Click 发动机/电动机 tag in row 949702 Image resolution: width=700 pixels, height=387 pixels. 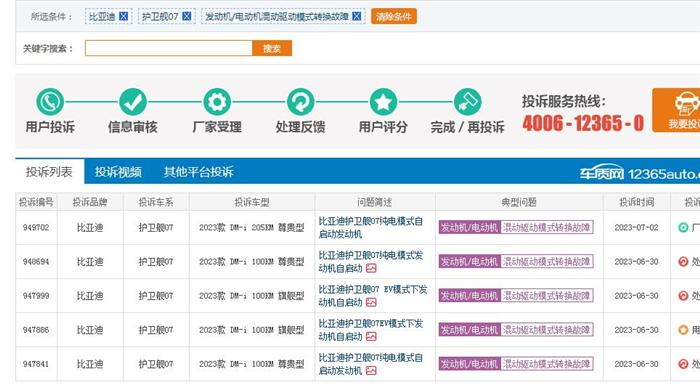tap(469, 228)
